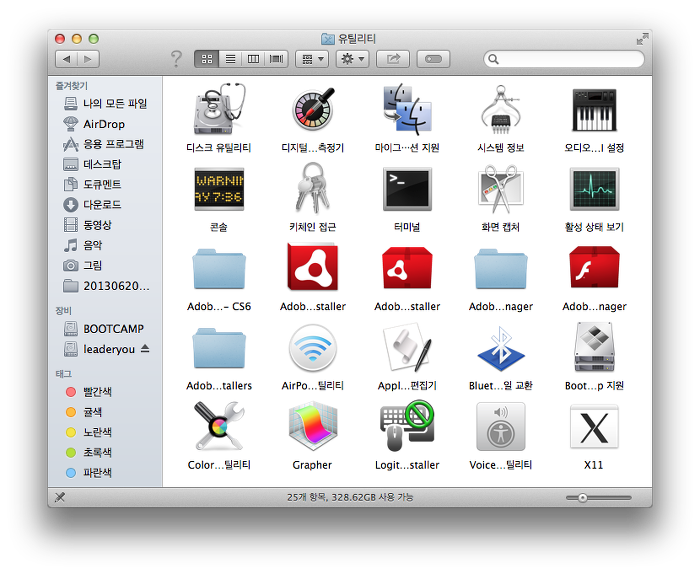Open the Disk Utility (디스크 유틸리티) app
Viewport: 700px width, 574px height.
pos(219,109)
